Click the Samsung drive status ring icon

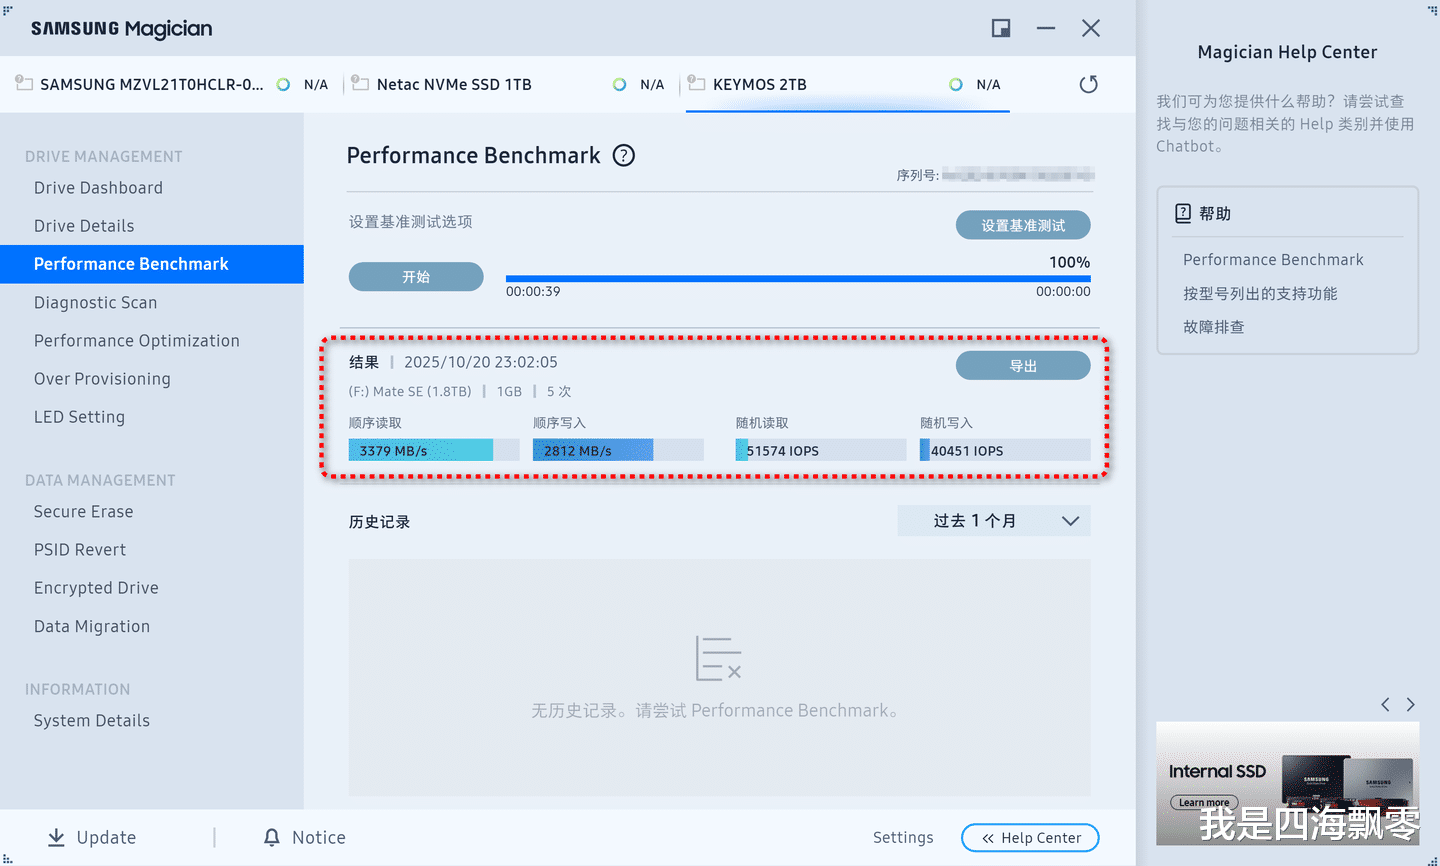(x=284, y=84)
